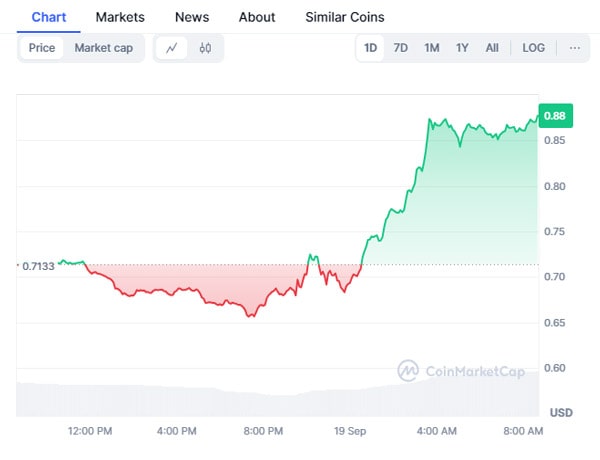Select the 7D time range
The height and width of the screenshot is (460, 600).
[x=400, y=48]
